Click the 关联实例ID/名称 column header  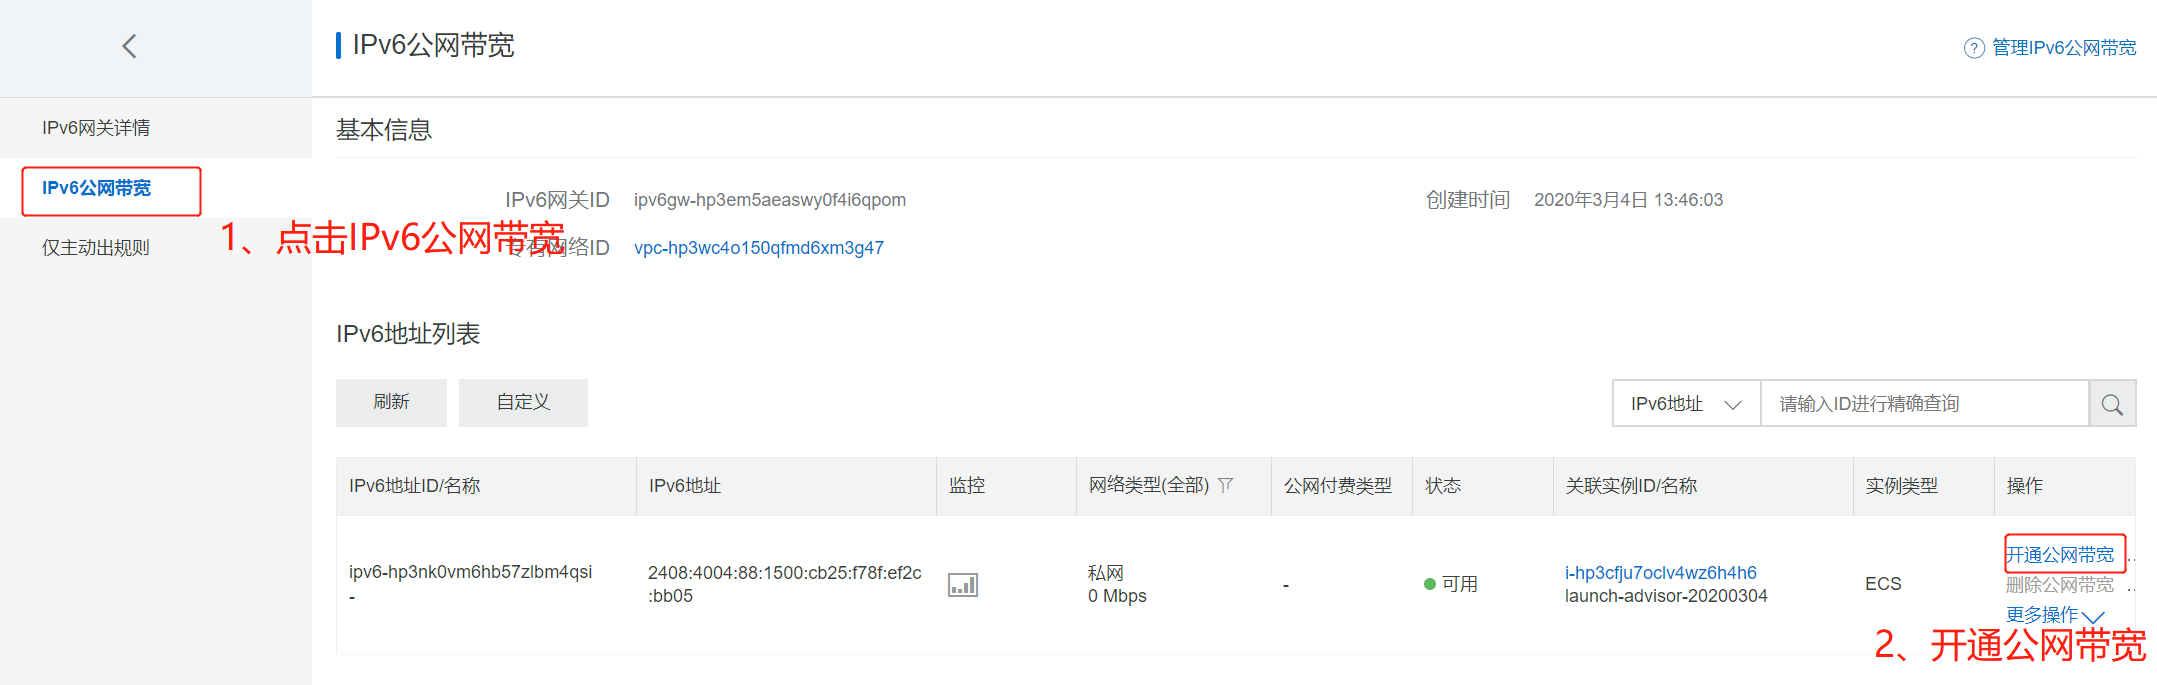coord(1631,486)
